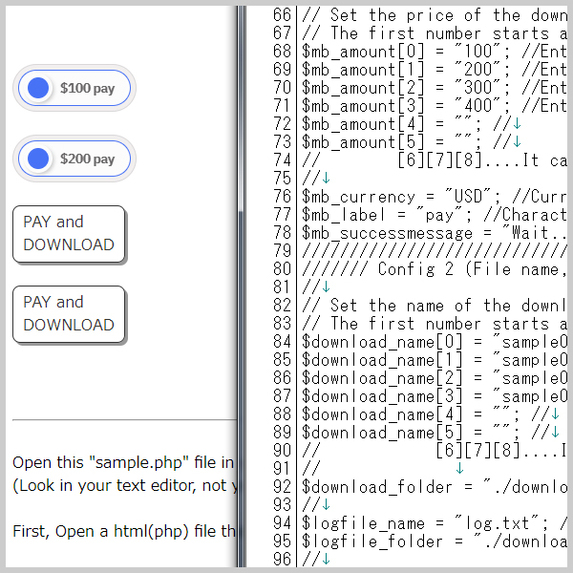Click the 'First, Open a html(php)' text
573x573 pixels.
click(124, 531)
